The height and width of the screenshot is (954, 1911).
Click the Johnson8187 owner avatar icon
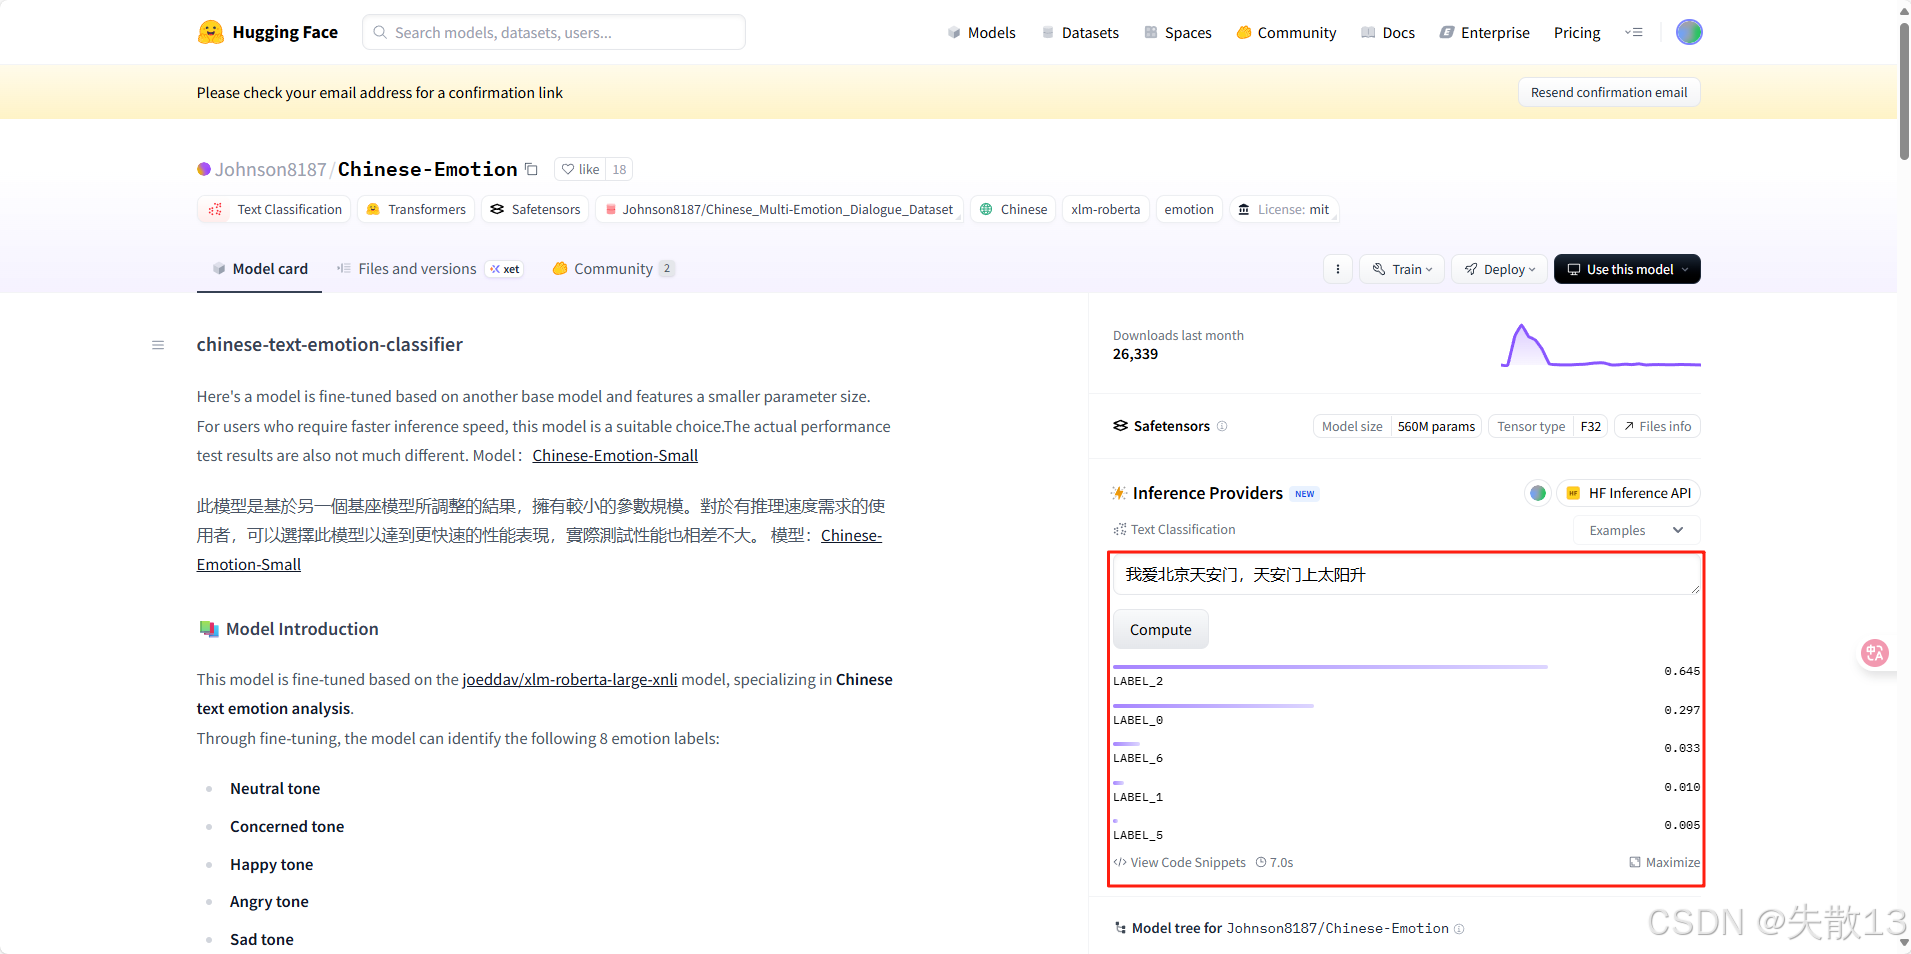tap(204, 169)
